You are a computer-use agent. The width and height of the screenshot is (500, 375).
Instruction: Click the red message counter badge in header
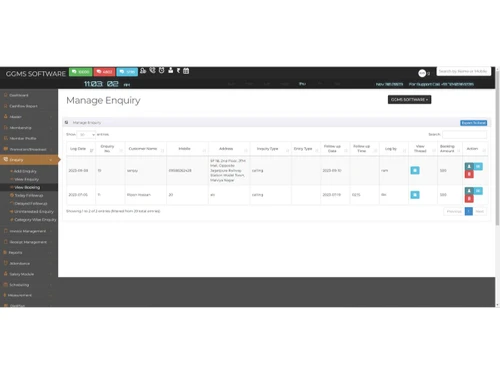(x=104, y=72)
